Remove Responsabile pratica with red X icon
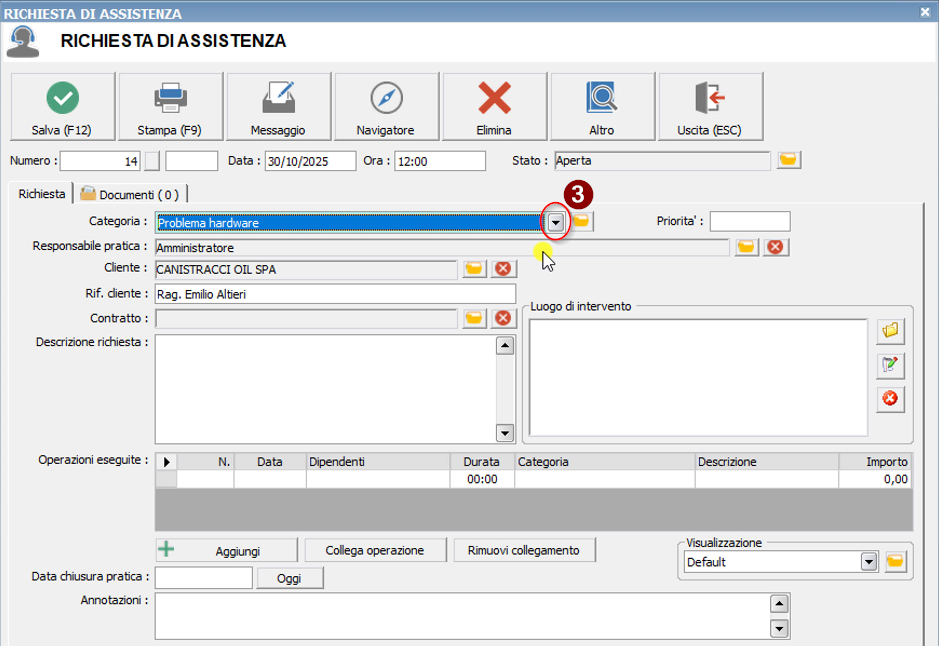The image size is (939, 646). (773, 247)
